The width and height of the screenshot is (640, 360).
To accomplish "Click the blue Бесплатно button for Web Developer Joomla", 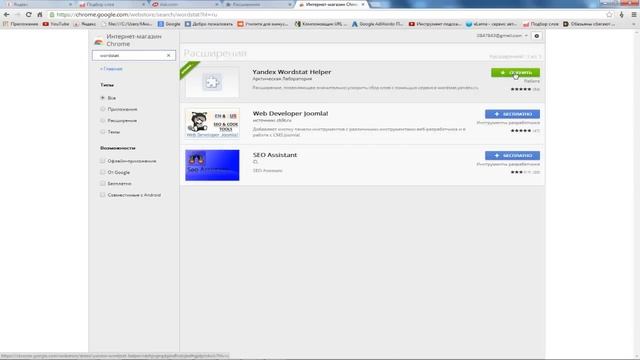I will pos(512,114).
